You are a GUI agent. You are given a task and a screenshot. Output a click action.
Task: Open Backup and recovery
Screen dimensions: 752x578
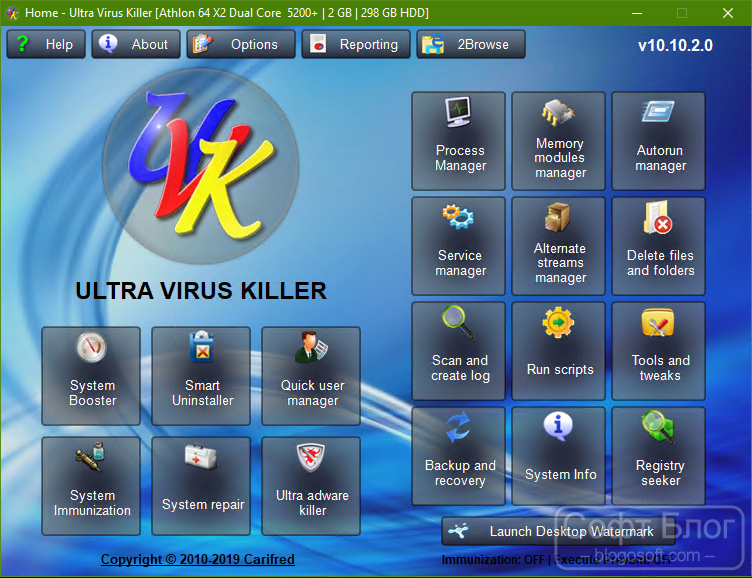click(458, 456)
